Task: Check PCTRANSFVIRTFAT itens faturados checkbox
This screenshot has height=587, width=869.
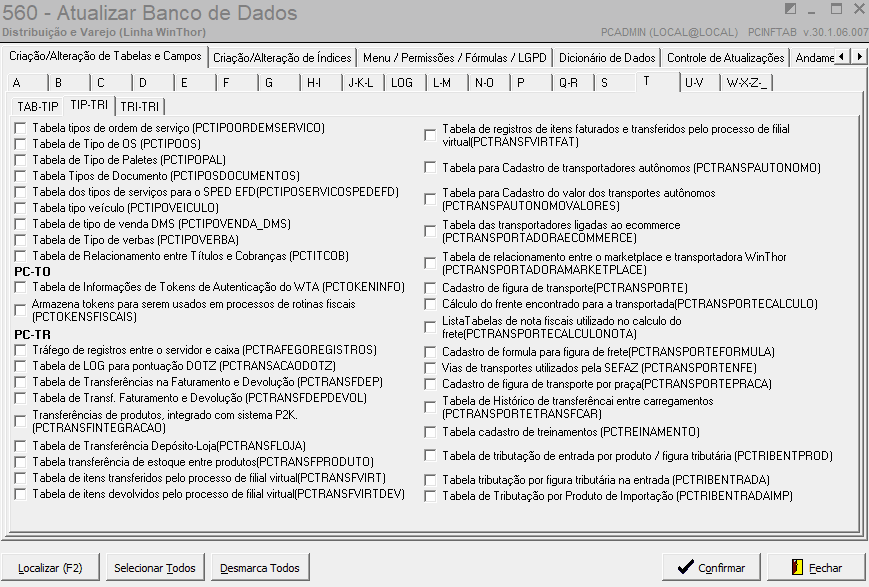Action: [x=430, y=135]
